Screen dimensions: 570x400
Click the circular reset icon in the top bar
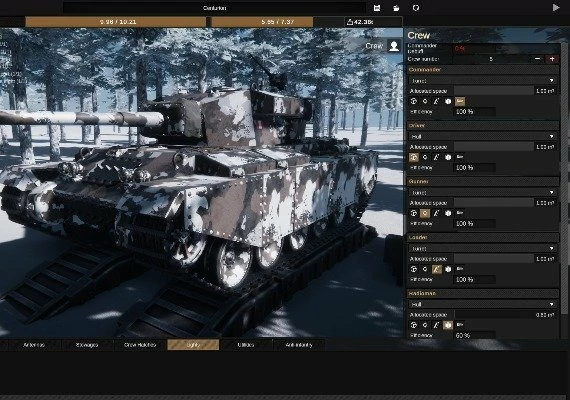coord(416,8)
